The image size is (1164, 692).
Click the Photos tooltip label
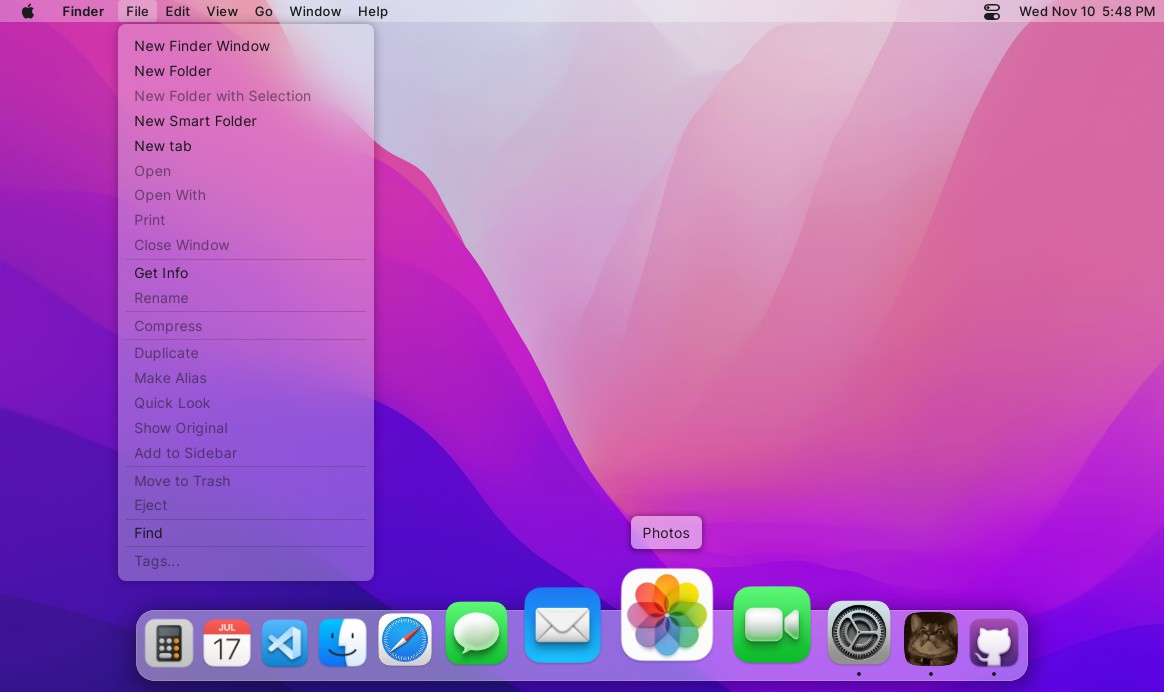point(666,533)
